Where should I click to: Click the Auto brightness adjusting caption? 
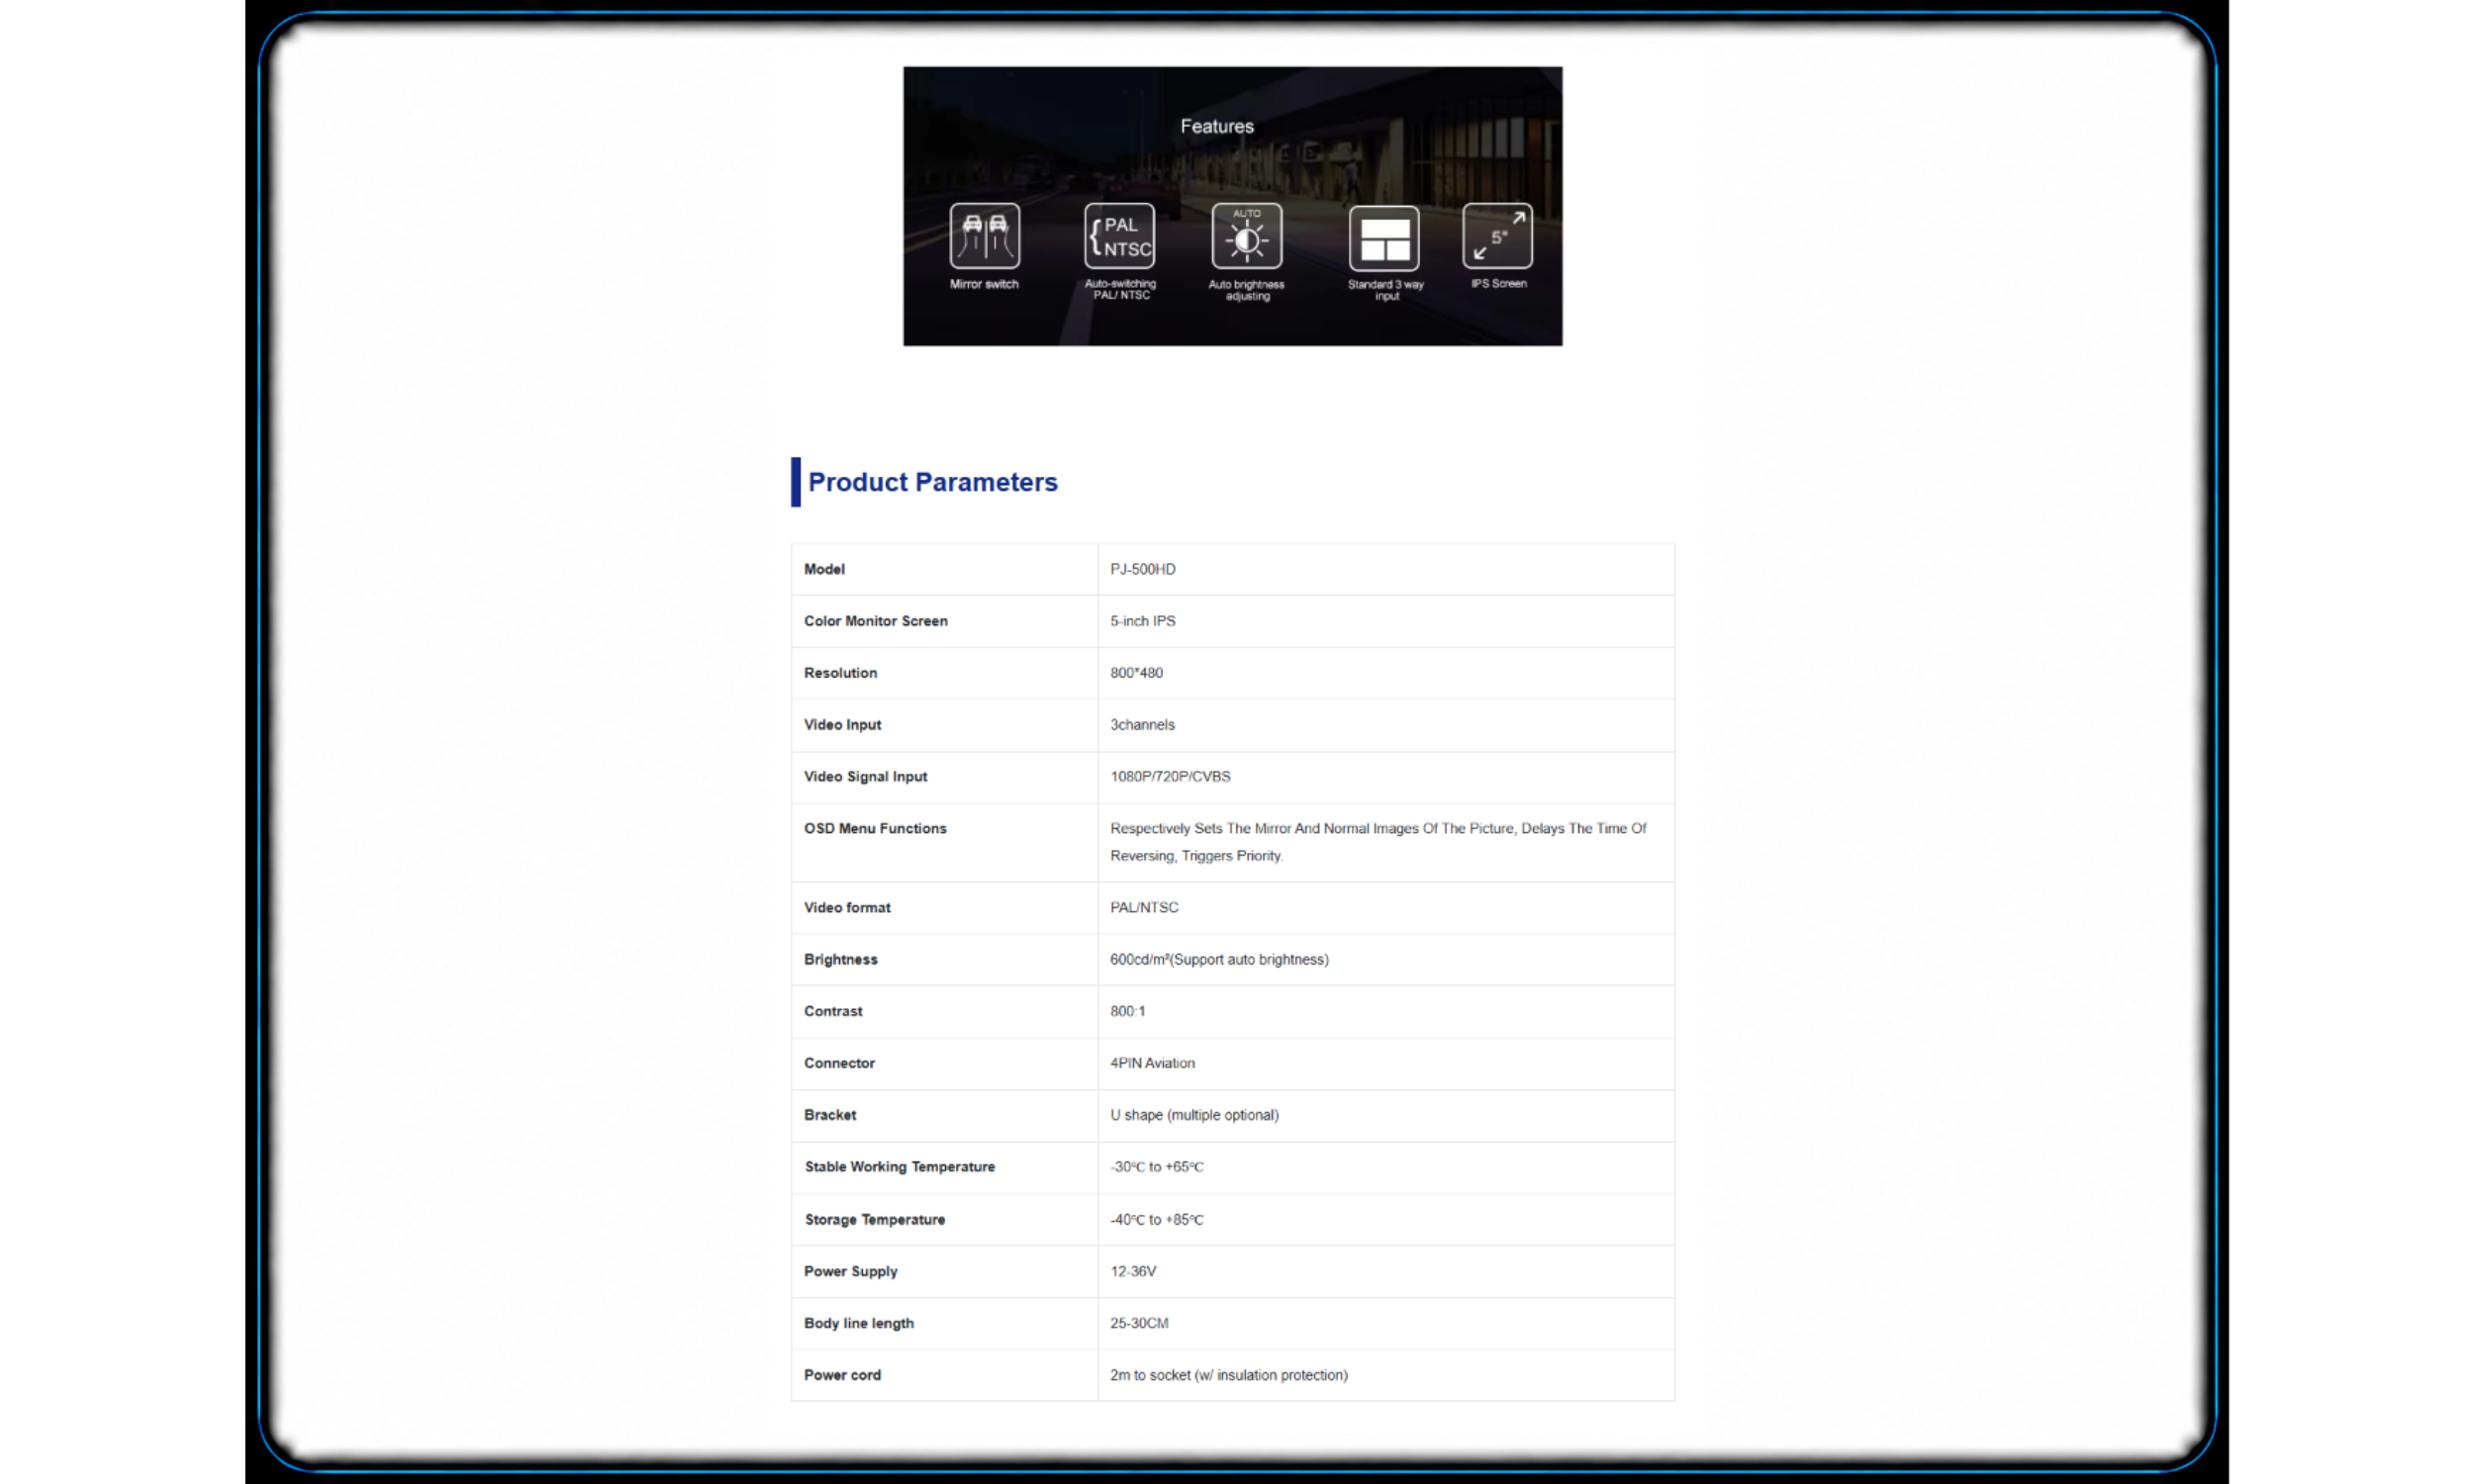pyautogui.click(x=1246, y=291)
